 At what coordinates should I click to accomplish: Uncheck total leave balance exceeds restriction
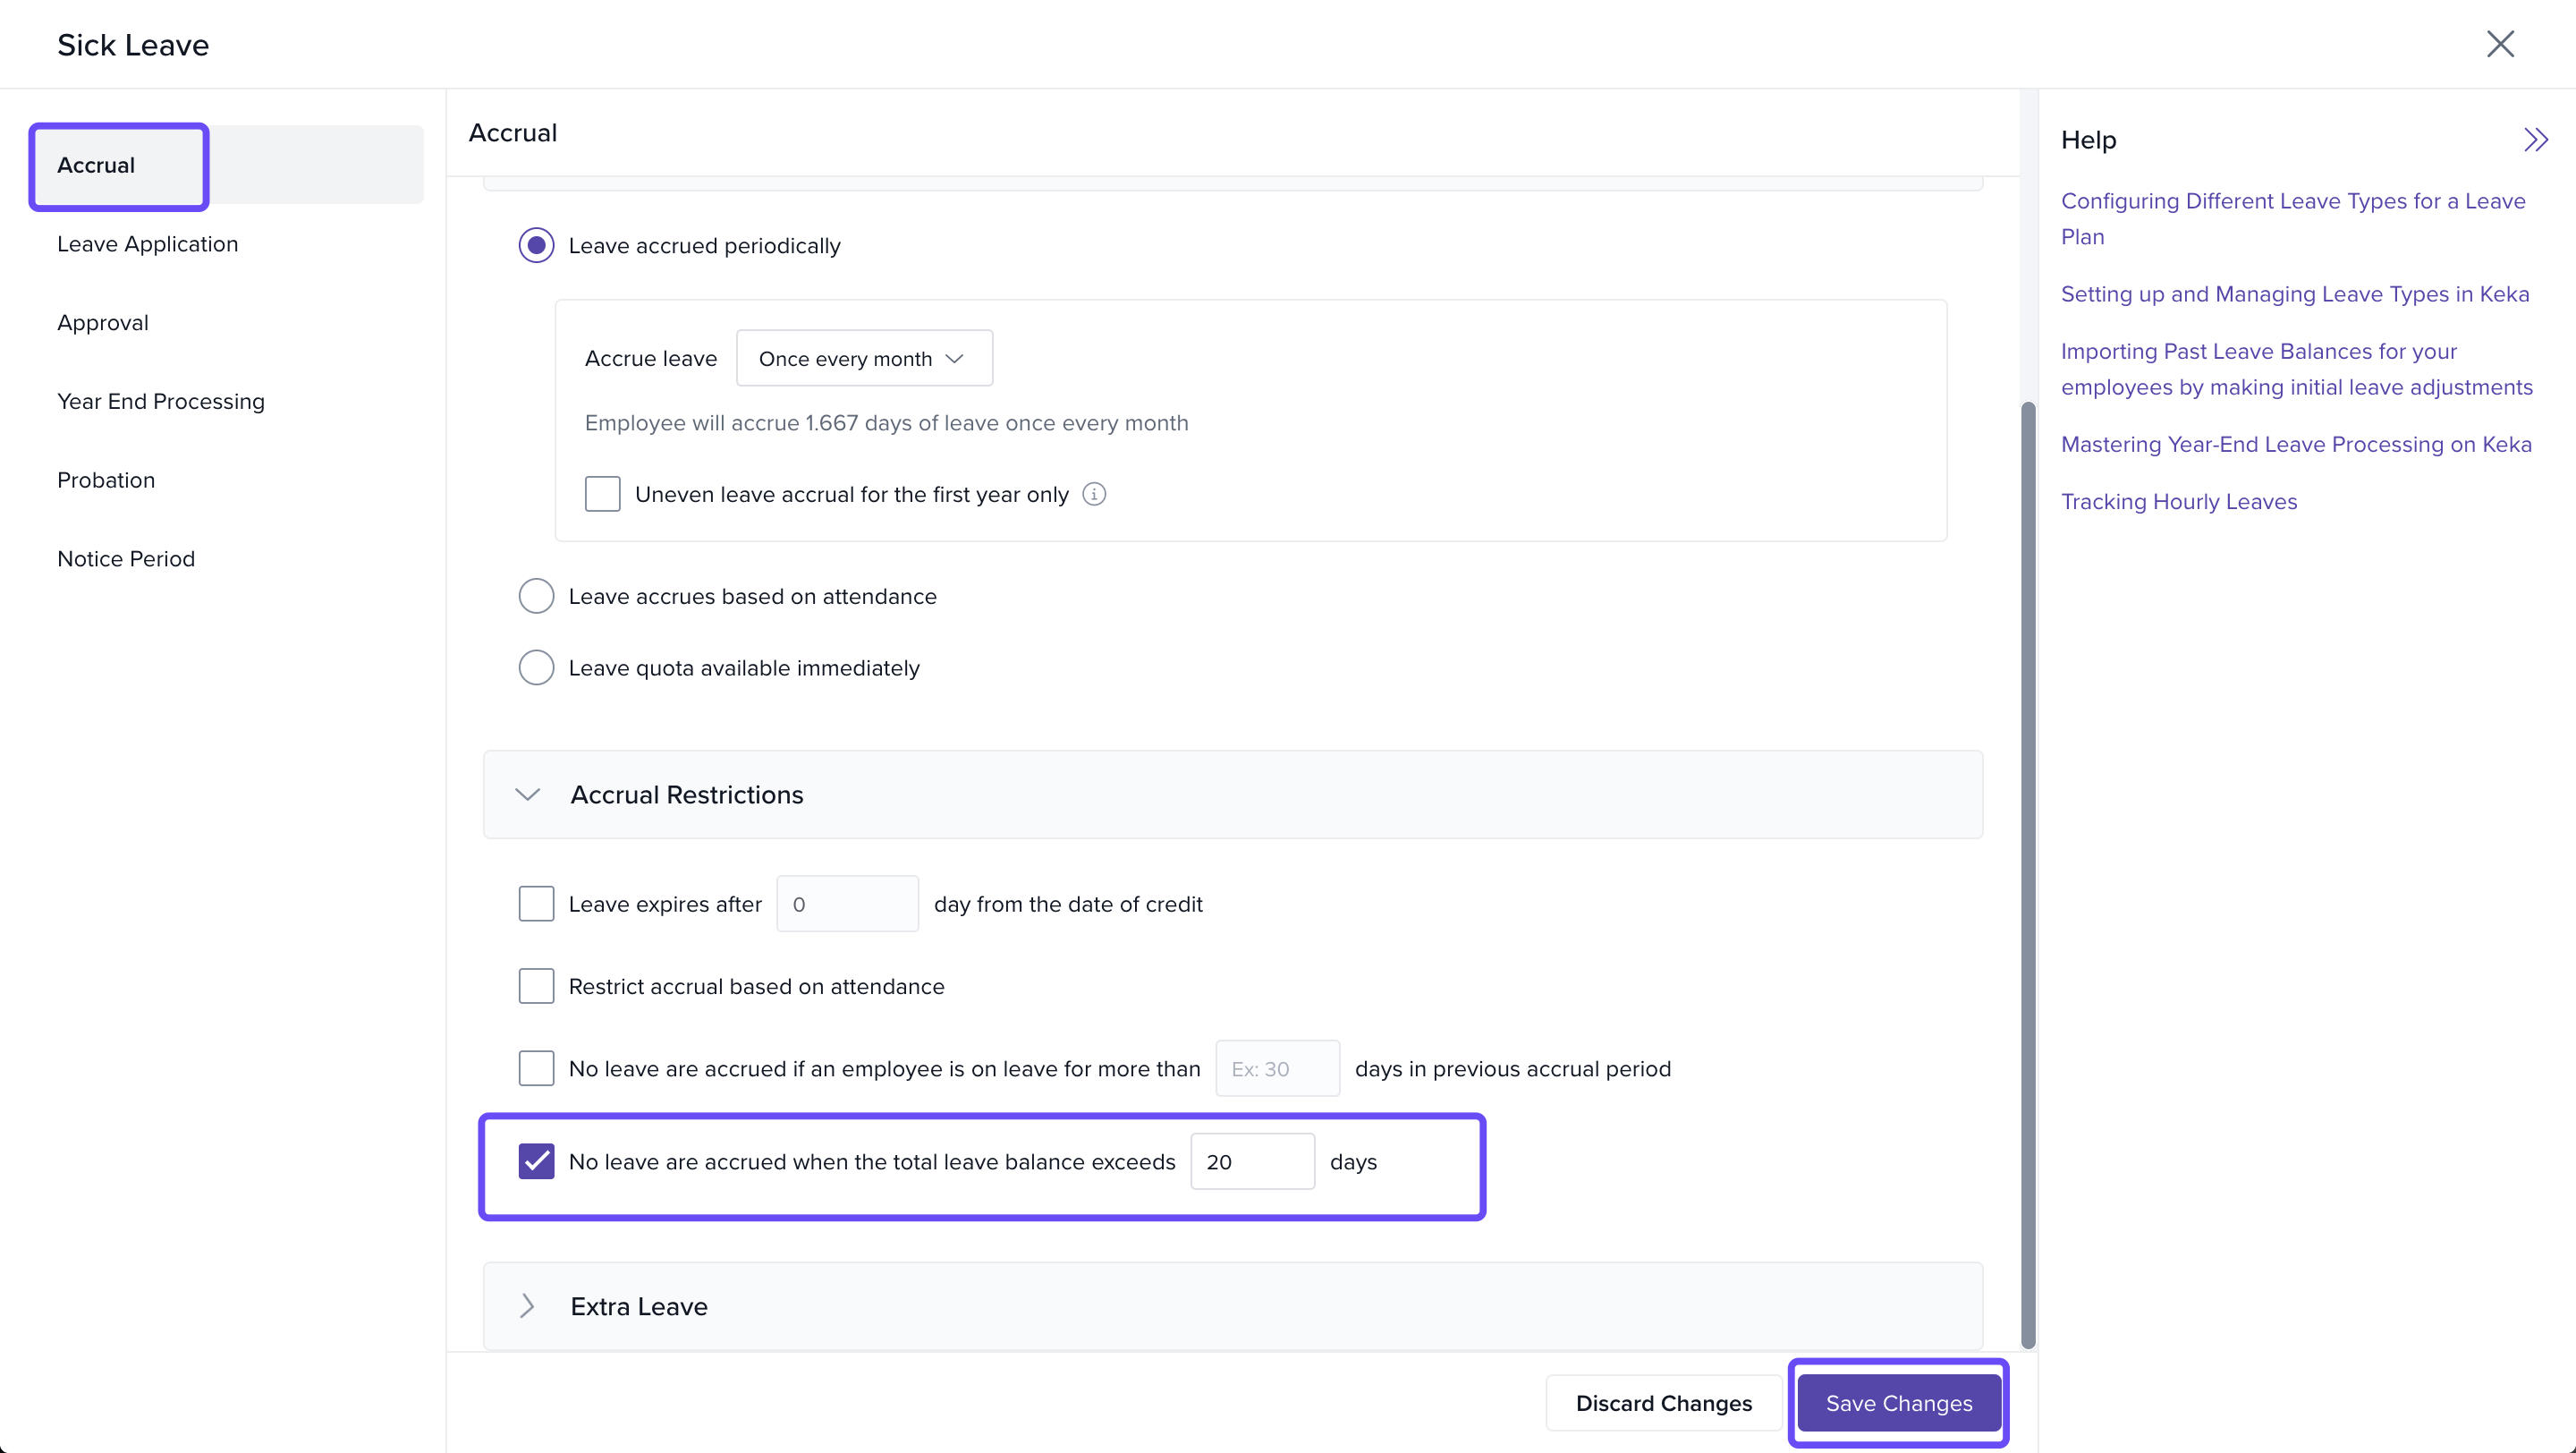click(536, 1161)
